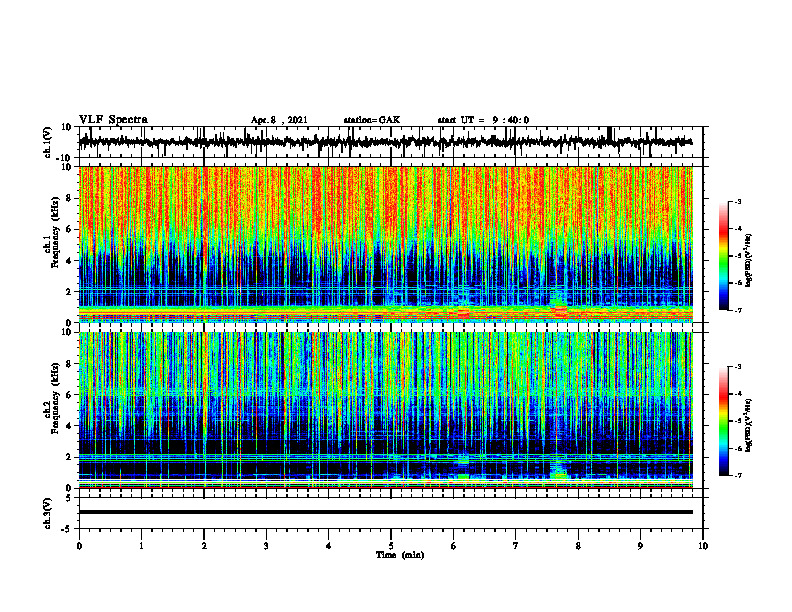Select the "Time (min)" x-axis title
This screenshot has height=612, width=792.
point(400,555)
